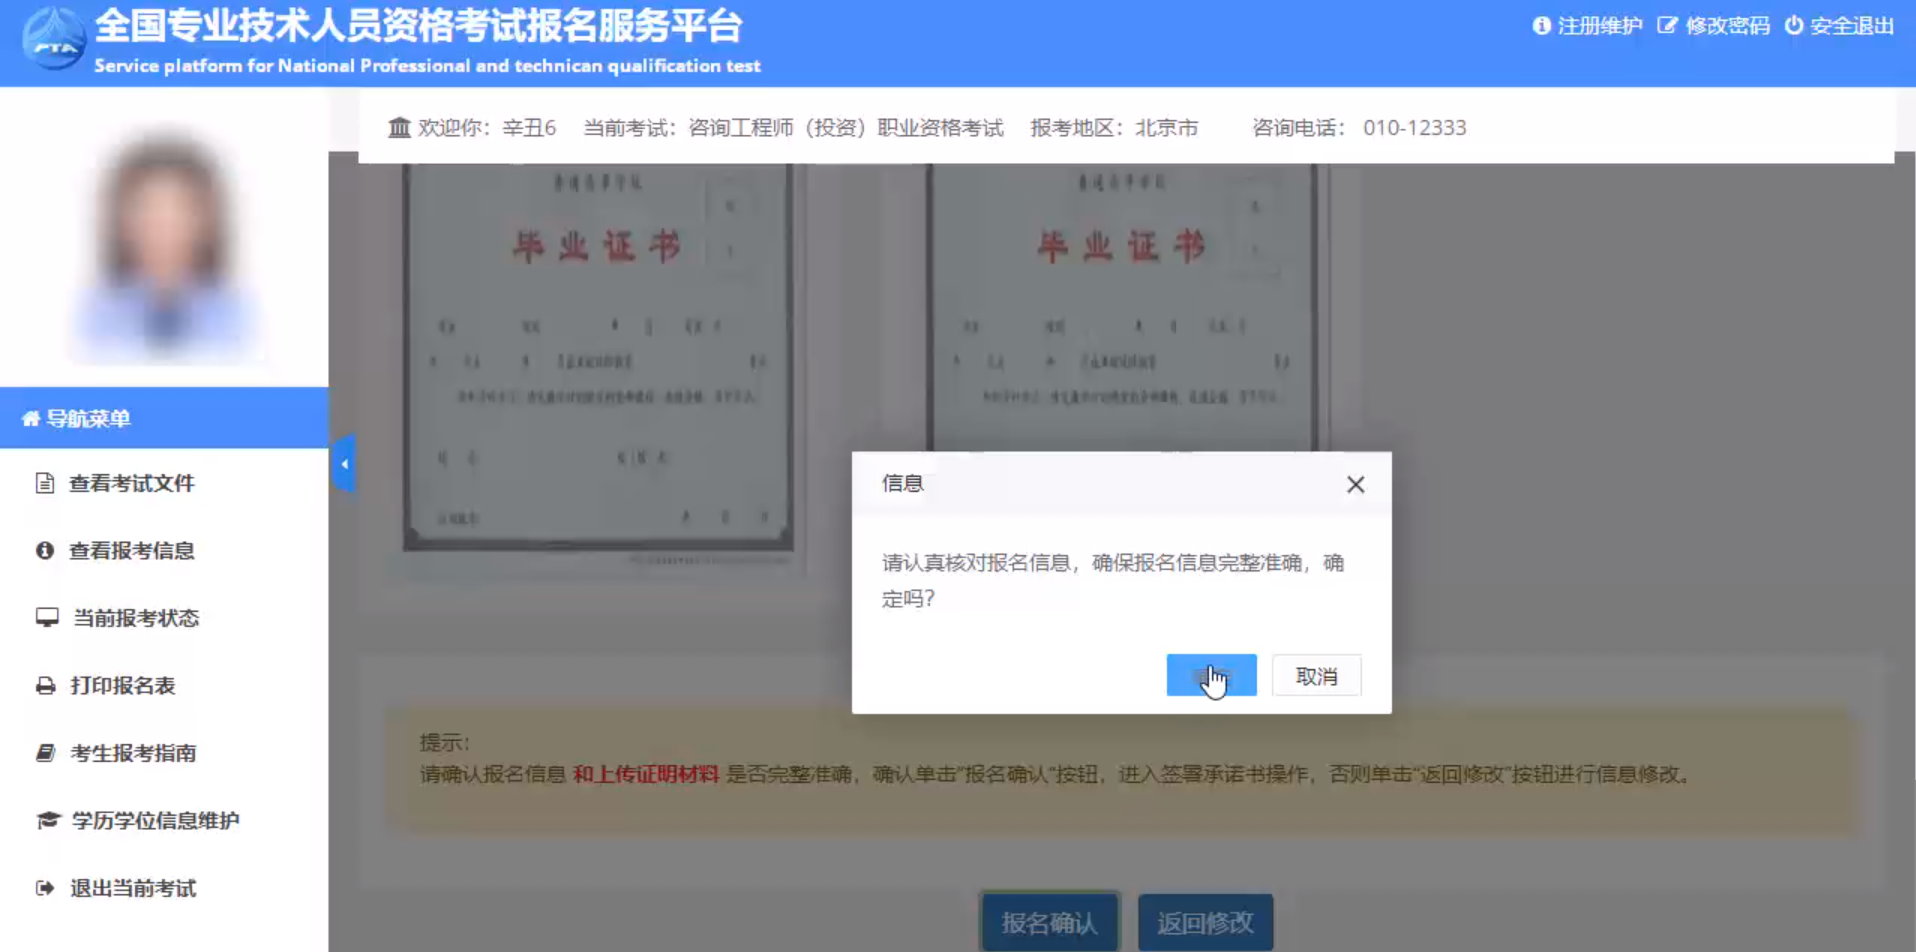Click 取消 to cancel the dialog
The image size is (1916, 952).
(1316, 675)
